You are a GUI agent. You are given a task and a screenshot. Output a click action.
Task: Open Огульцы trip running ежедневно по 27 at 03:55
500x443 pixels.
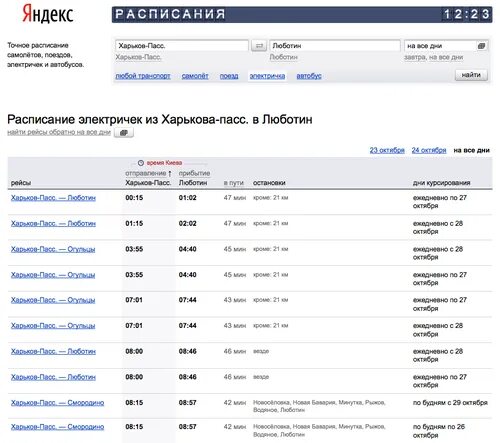tap(53, 275)
